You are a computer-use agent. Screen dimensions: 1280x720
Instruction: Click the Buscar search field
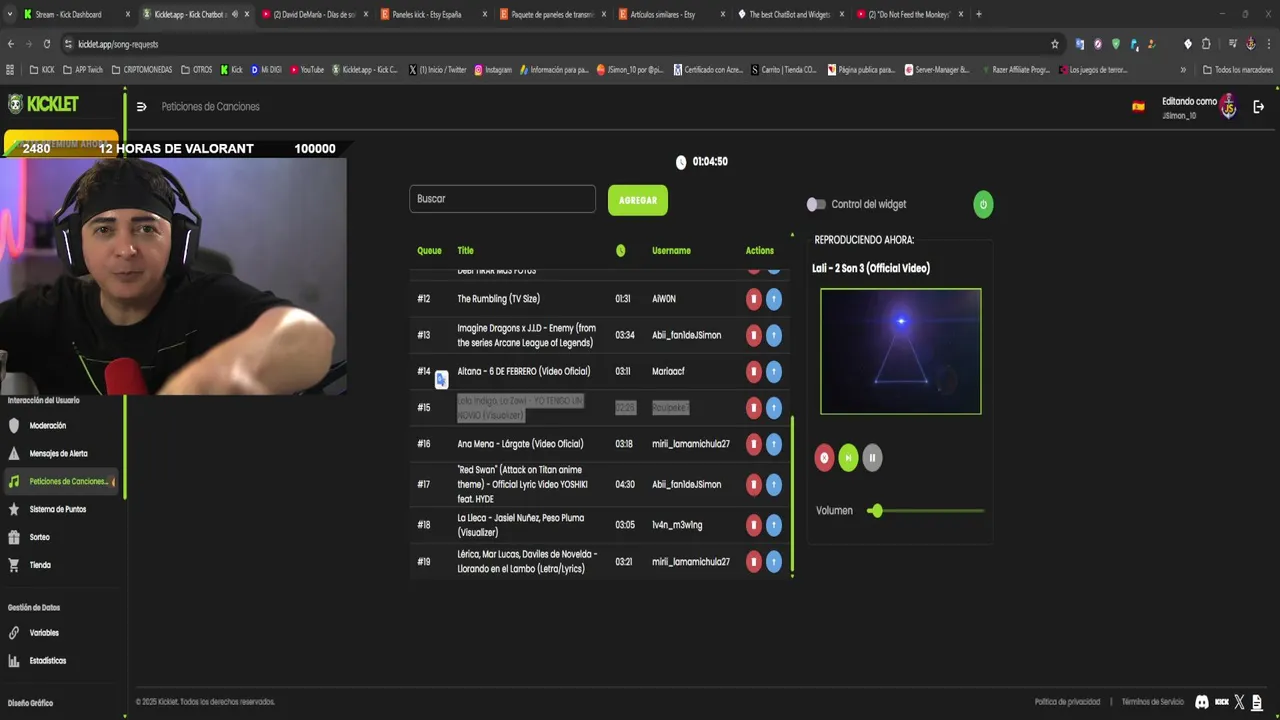502,199
